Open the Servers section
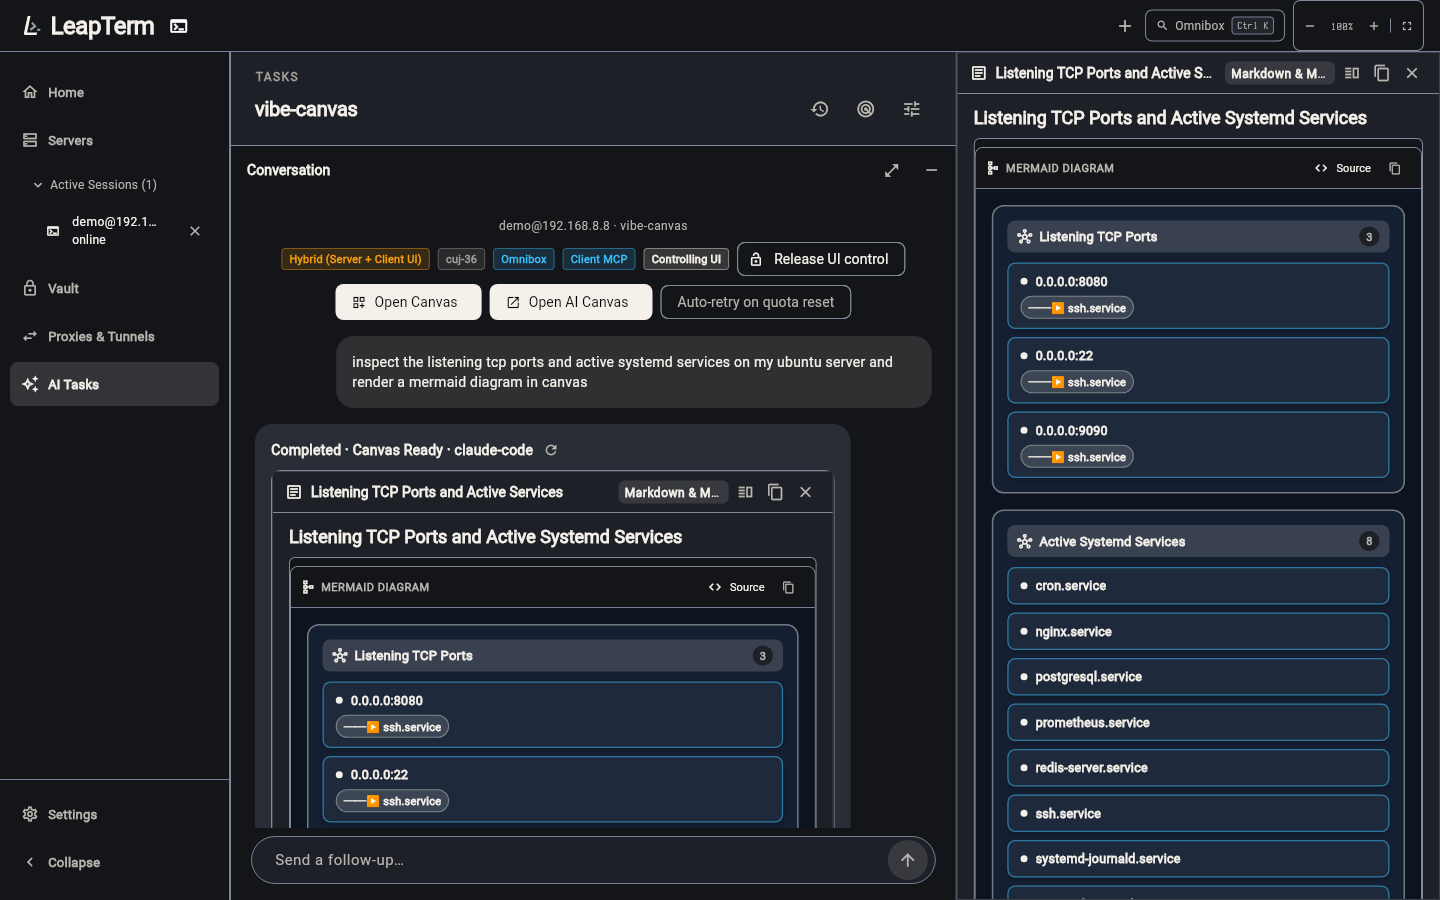The height and width of the screenshot is (900, 1440). [114, 140]
